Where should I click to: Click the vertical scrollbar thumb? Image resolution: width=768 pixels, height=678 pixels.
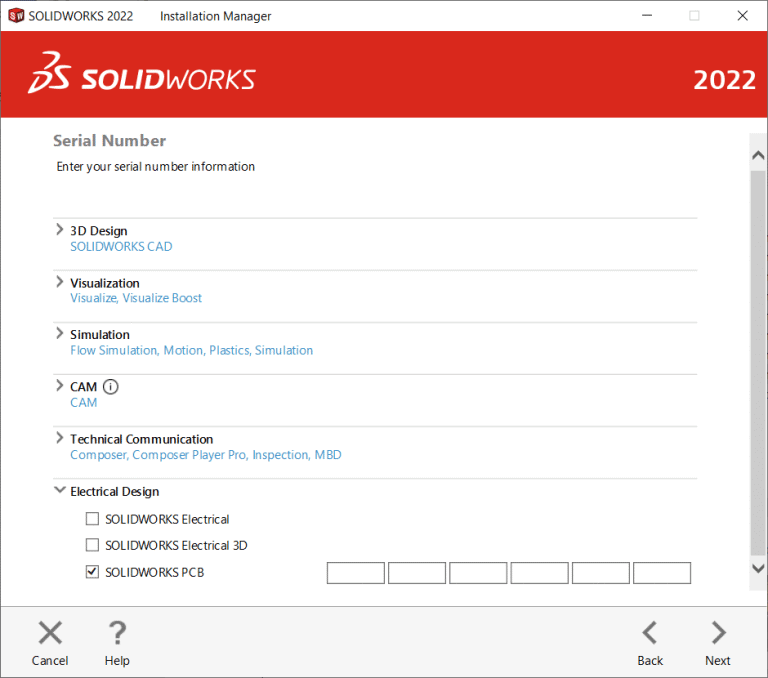758,363
